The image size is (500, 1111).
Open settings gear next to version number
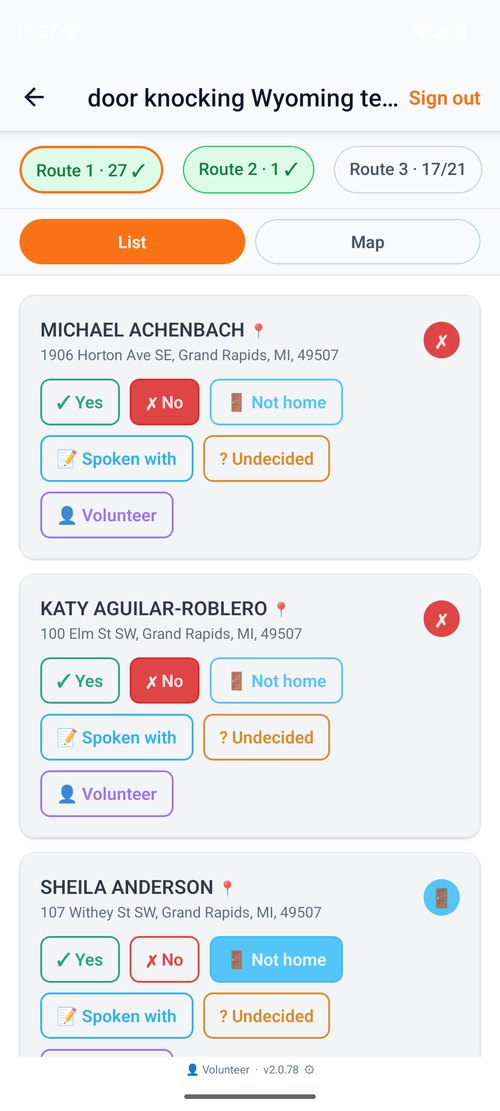[309, 1070]
